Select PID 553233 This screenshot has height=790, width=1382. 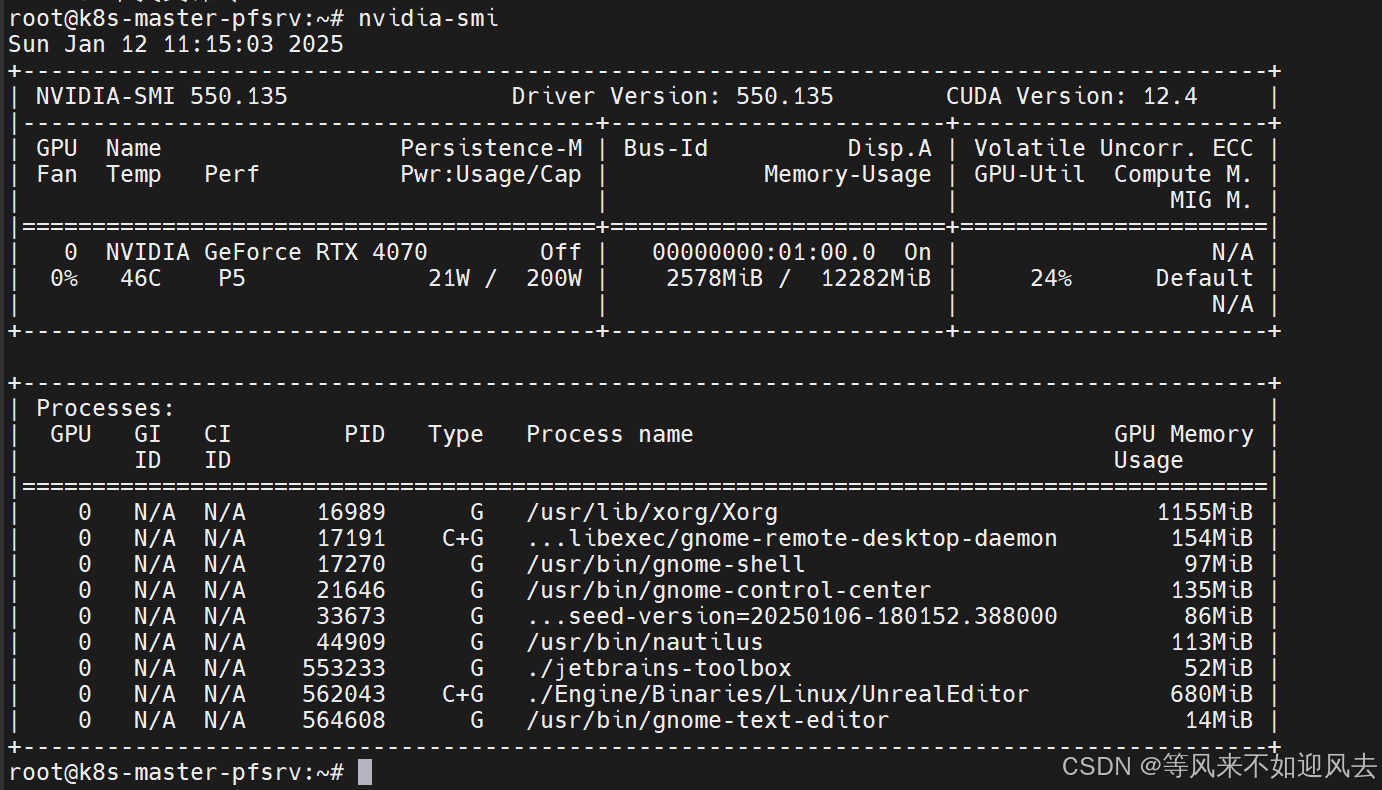point(344,668)
